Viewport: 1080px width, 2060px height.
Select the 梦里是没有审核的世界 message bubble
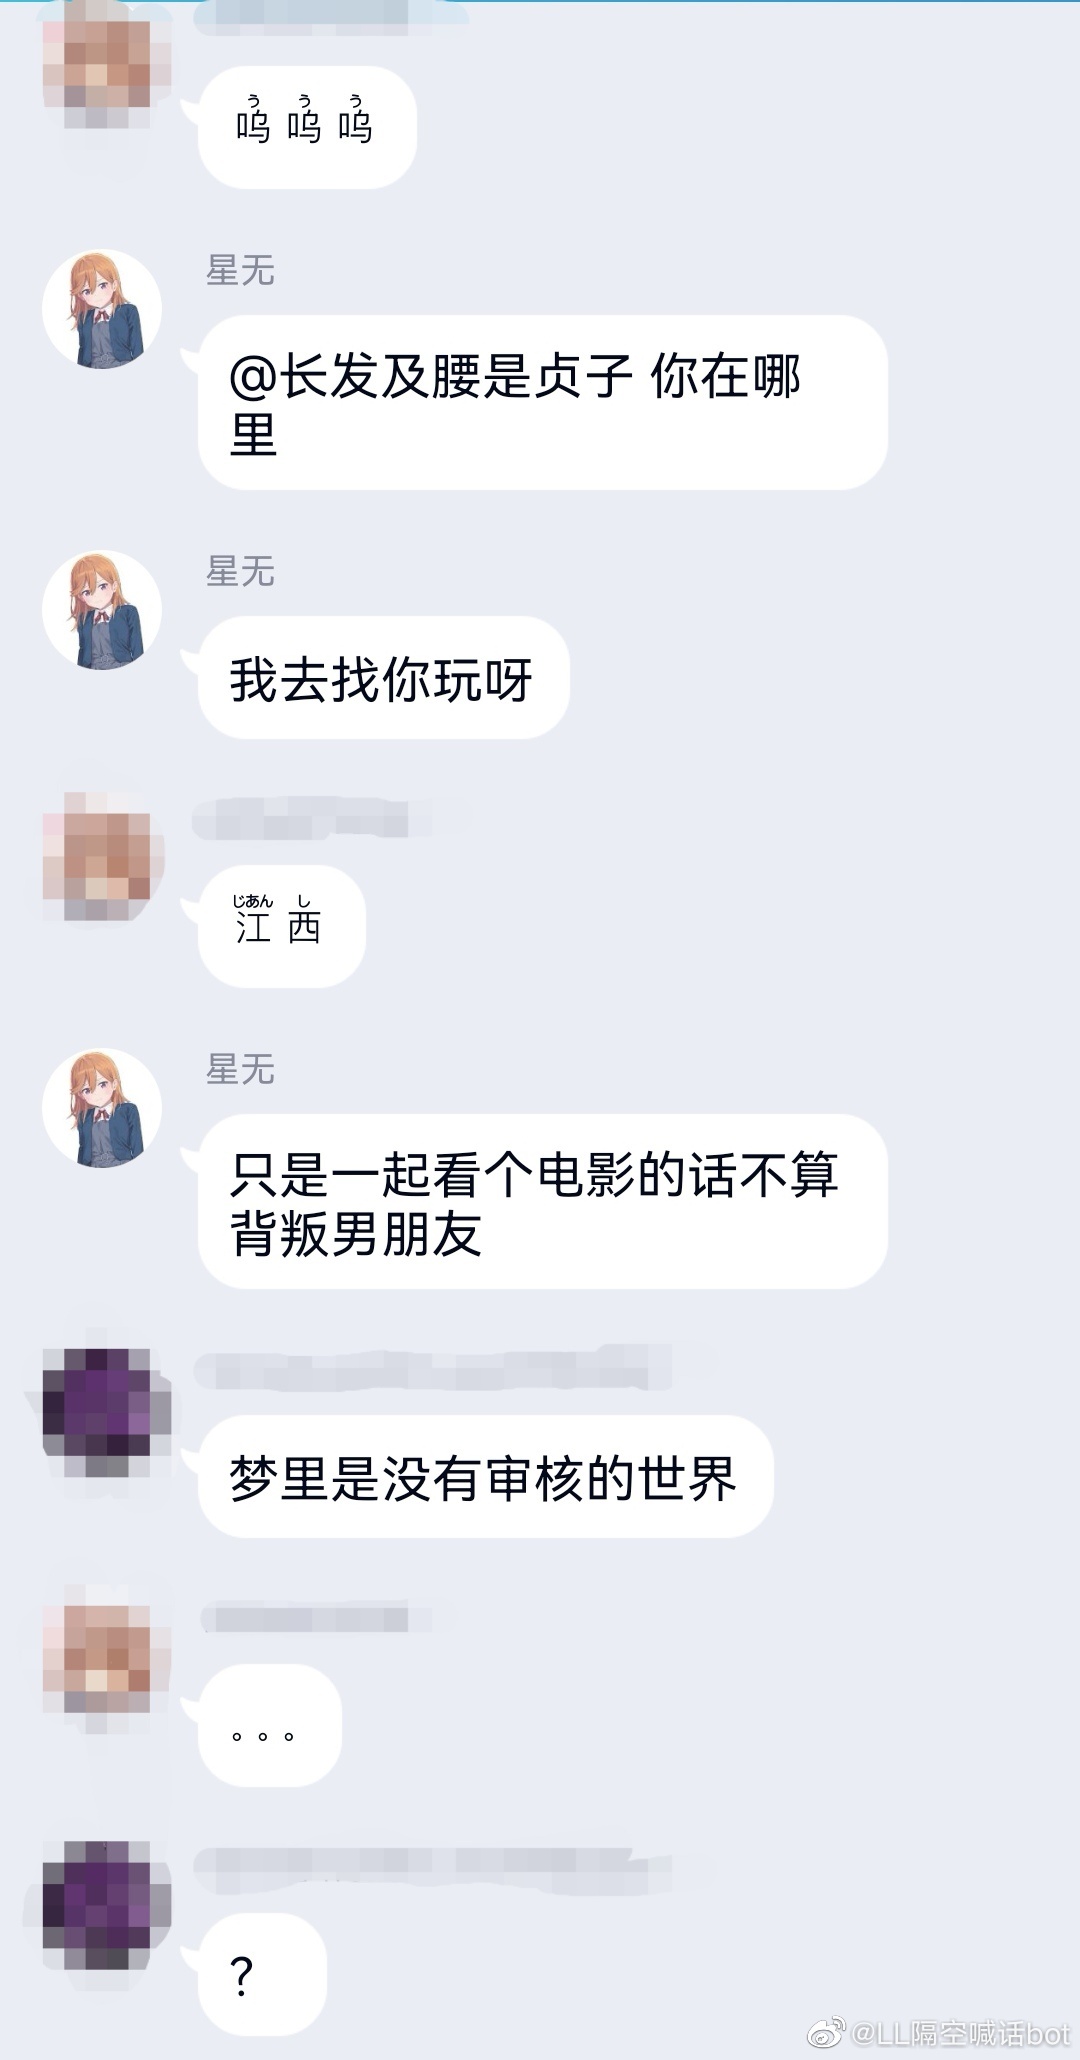(x=485, y=1476)
